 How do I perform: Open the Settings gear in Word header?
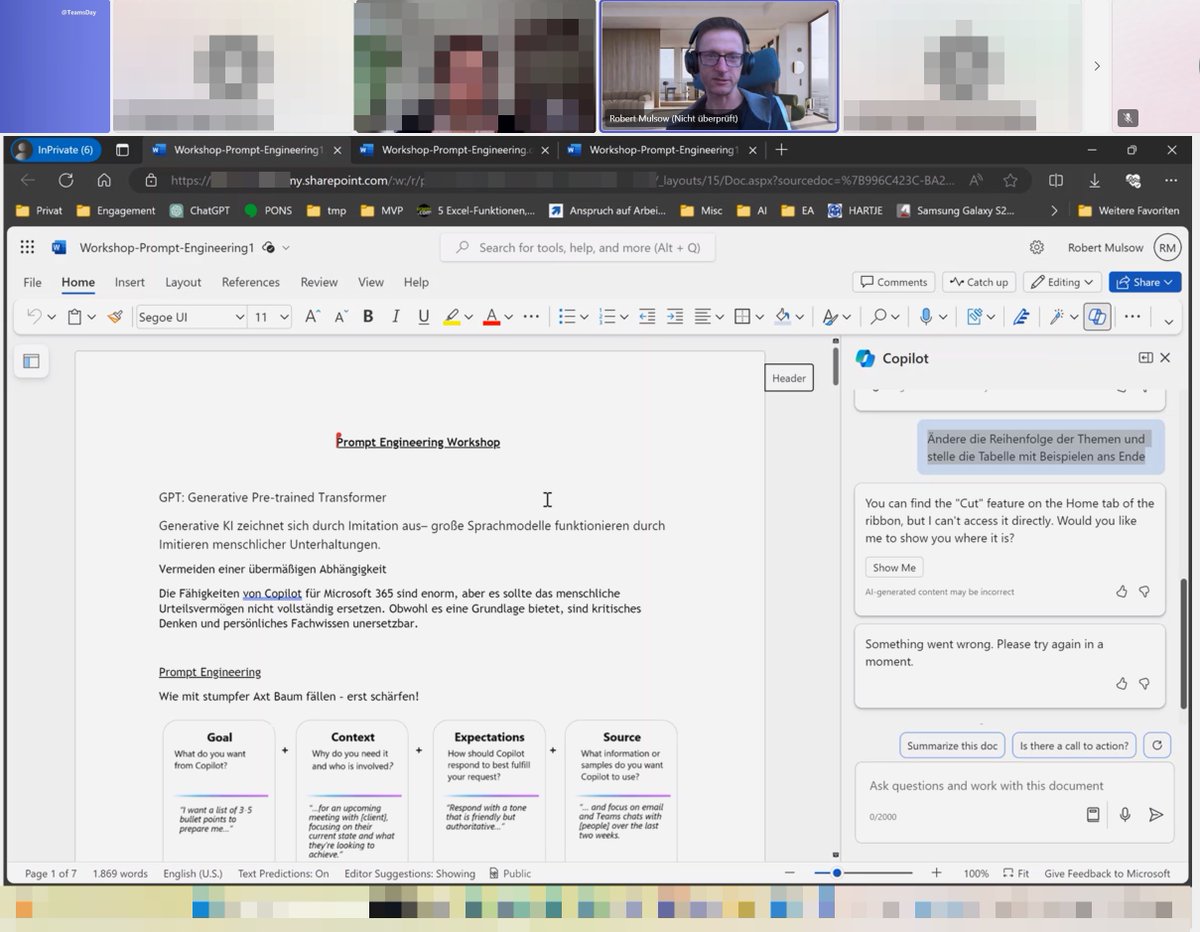1037,247
